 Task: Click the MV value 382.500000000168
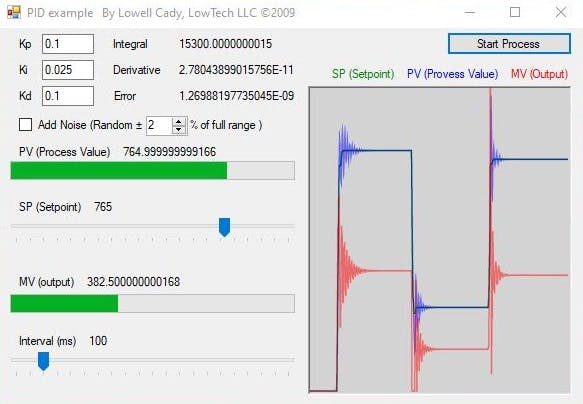click(133, 282)
